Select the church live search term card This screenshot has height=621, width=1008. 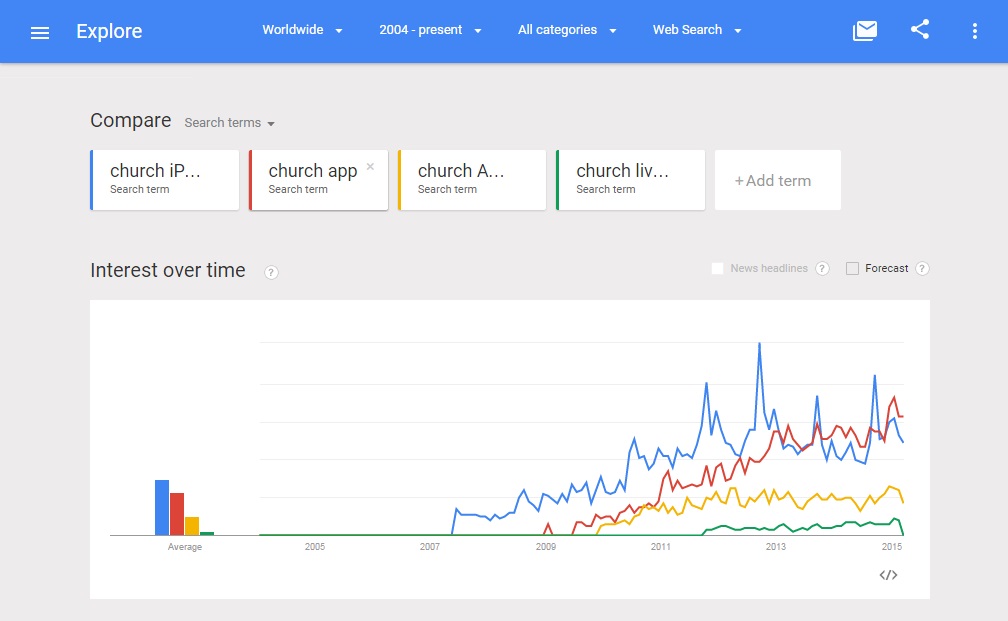630,180
